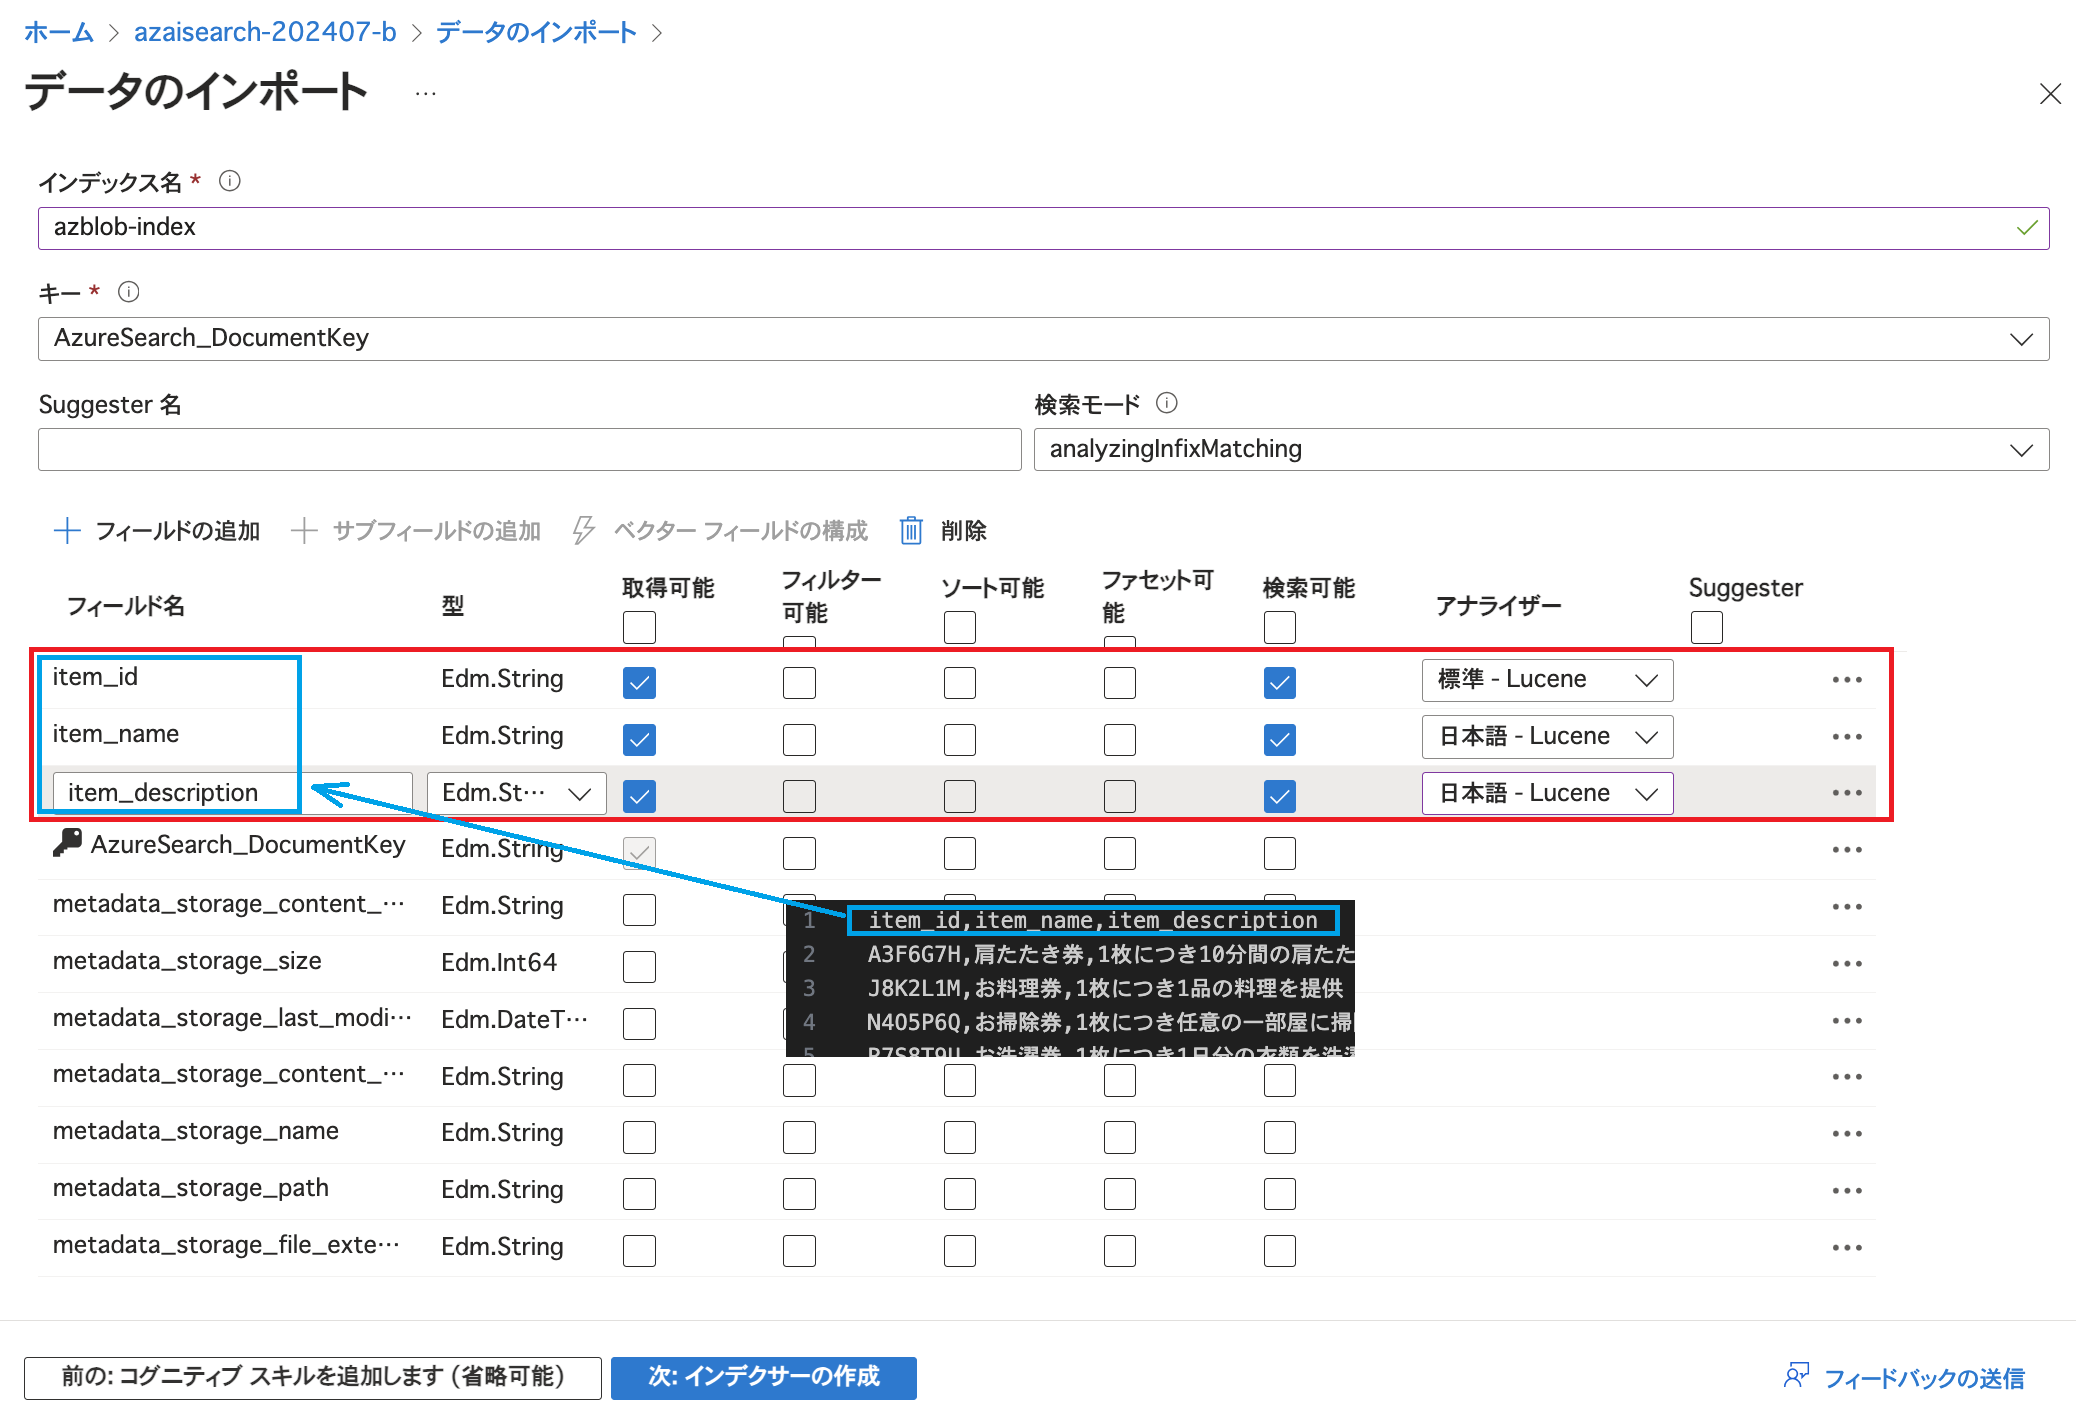Open more options for metadata_storage_path row
2076x1416 pixels.
coord(1847,1191)
